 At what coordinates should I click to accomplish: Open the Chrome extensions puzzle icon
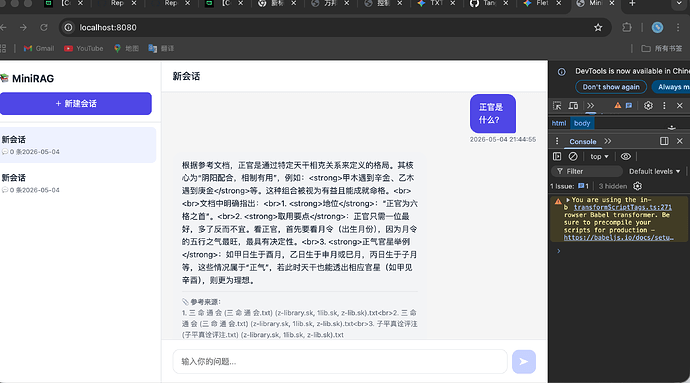coord(627,27)
